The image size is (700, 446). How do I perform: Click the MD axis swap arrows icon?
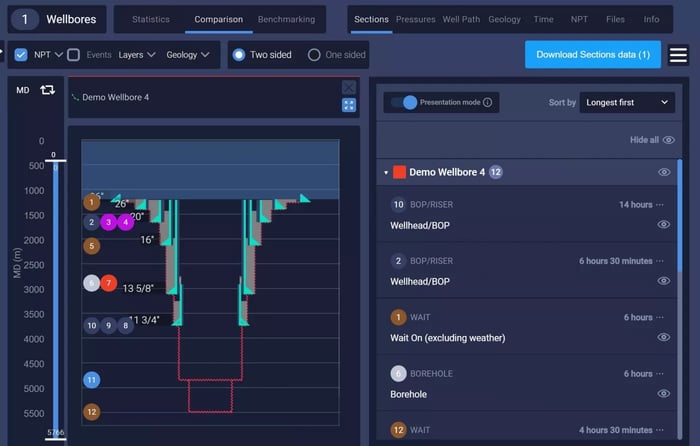(47, 90)
